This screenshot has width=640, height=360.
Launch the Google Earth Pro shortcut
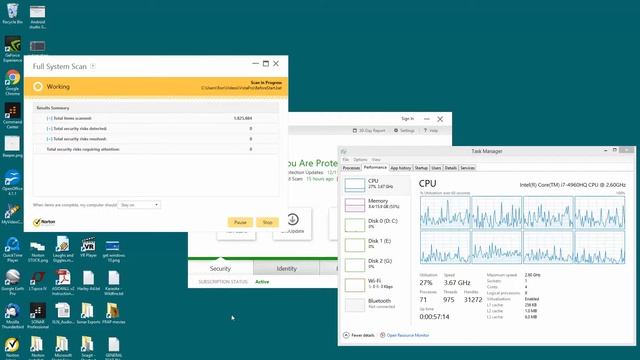click(x=12, y=282)
